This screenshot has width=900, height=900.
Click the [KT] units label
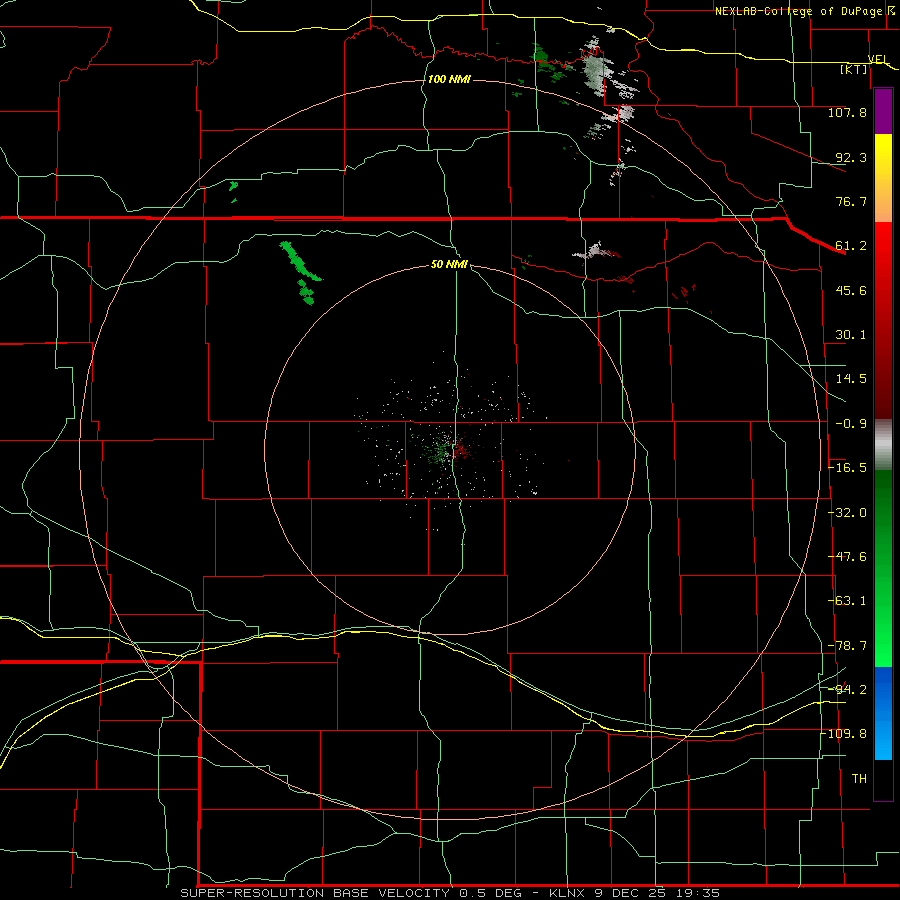point(854,69)
